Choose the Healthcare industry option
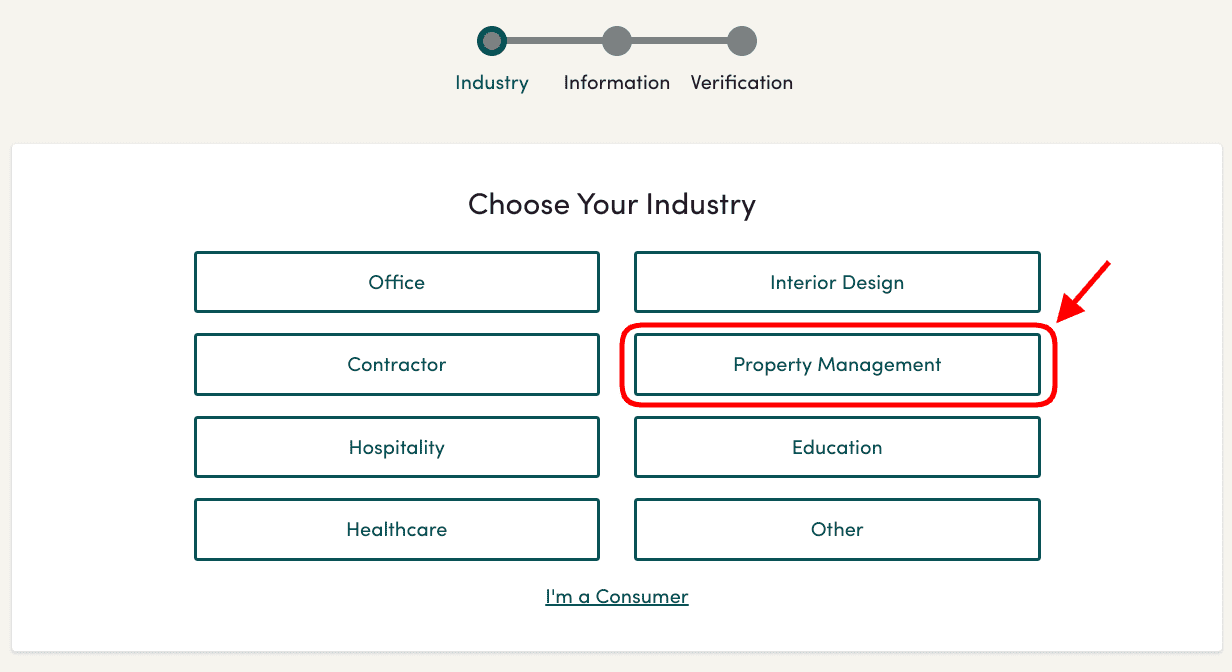This screenshot has width=1232, height=672. point(396,529)
